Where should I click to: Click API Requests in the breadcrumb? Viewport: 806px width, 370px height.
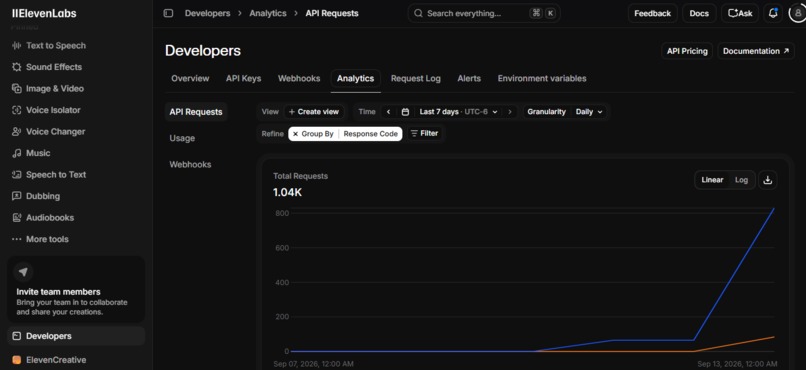click(332, 13)
